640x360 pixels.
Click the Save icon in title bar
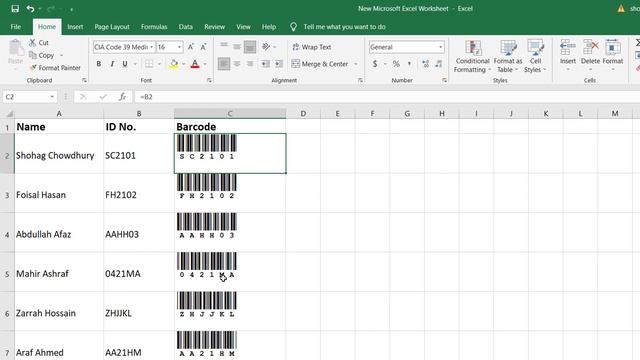pyautogui.click(x=15, y=9)
